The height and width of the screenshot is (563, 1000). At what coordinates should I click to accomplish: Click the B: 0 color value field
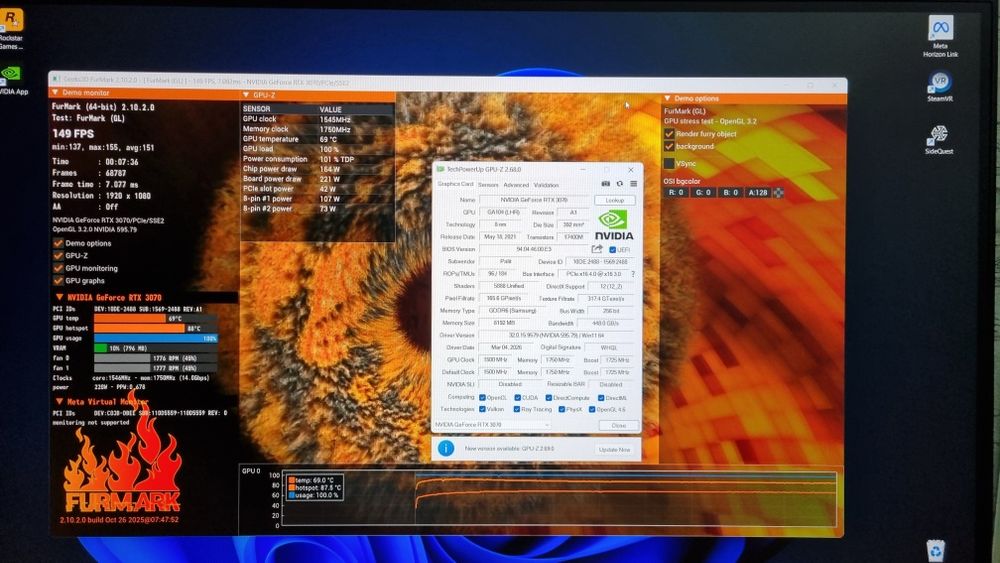click(730, 193)
